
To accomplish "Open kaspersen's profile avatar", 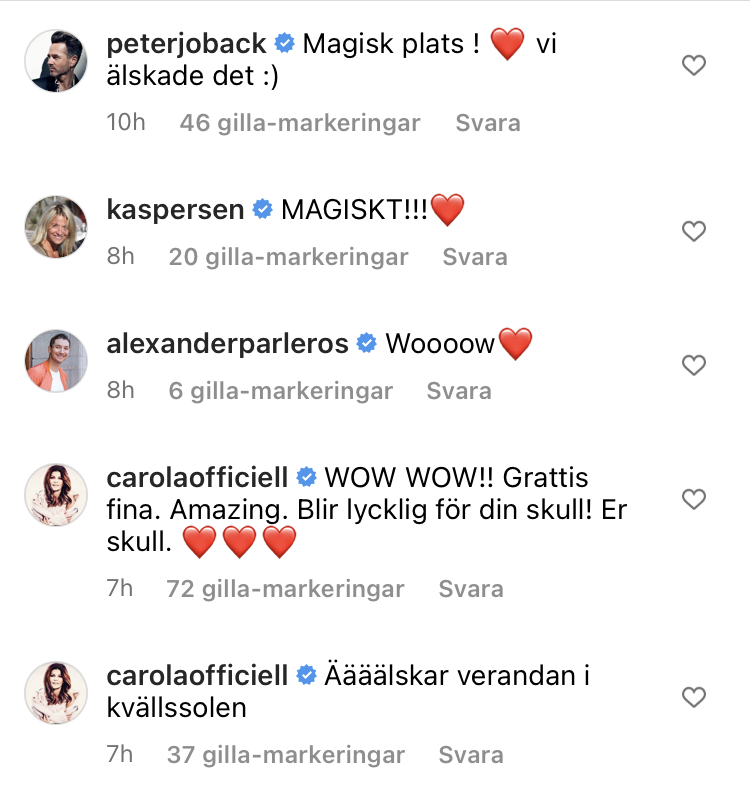I will [56, 226].
